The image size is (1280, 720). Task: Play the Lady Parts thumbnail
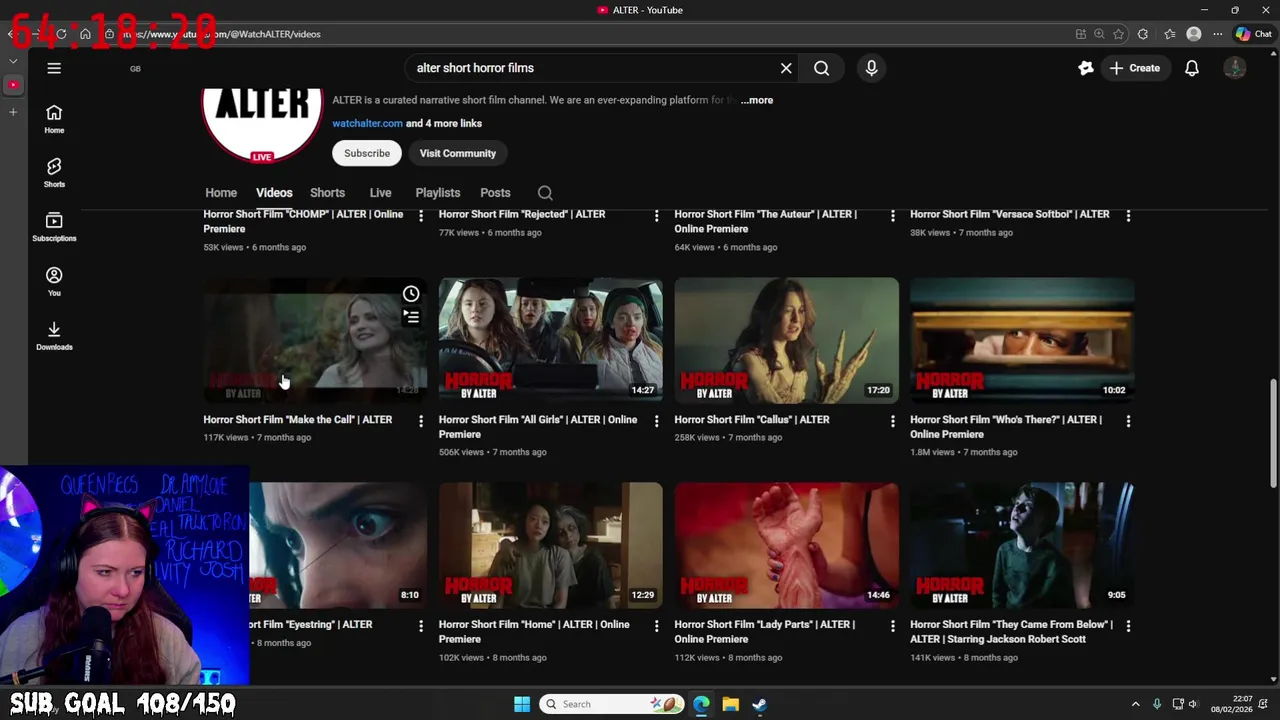pyautogui.click(x=786, y=545)
